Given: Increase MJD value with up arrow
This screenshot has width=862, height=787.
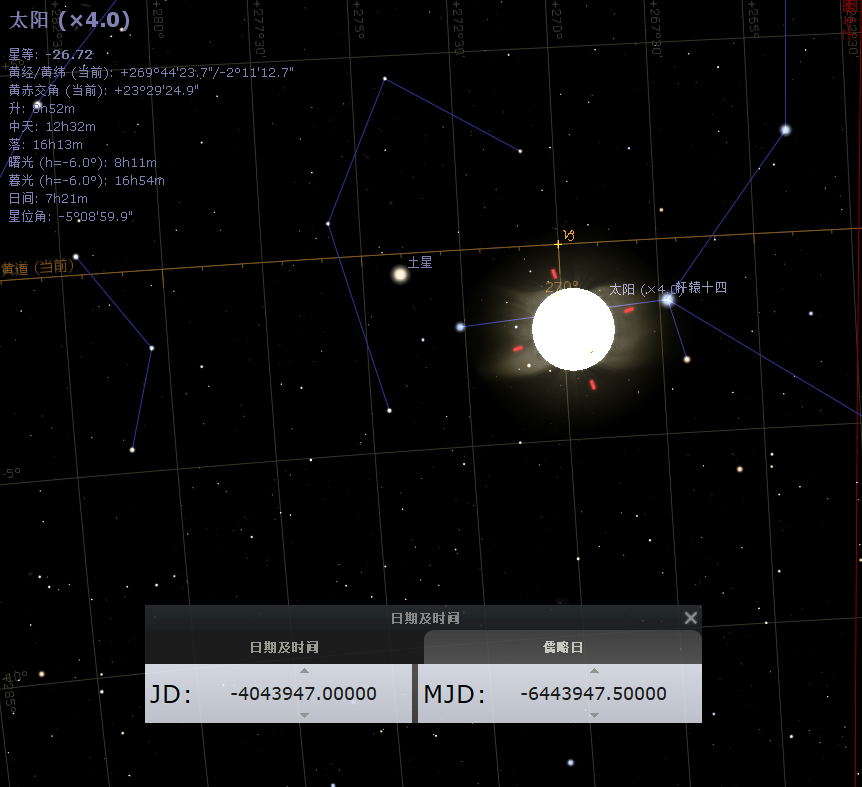Looking at the screenshot, I should tap(594, 670).
